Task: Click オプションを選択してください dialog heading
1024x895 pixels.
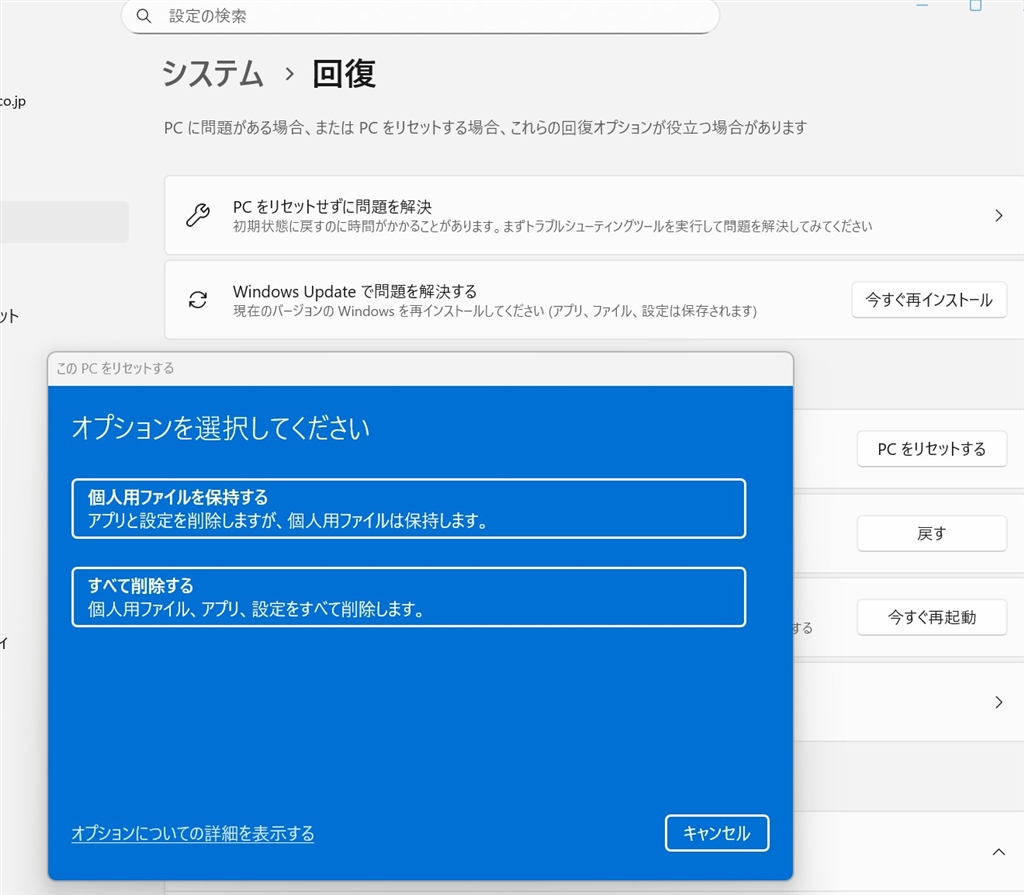Action: 221,428
